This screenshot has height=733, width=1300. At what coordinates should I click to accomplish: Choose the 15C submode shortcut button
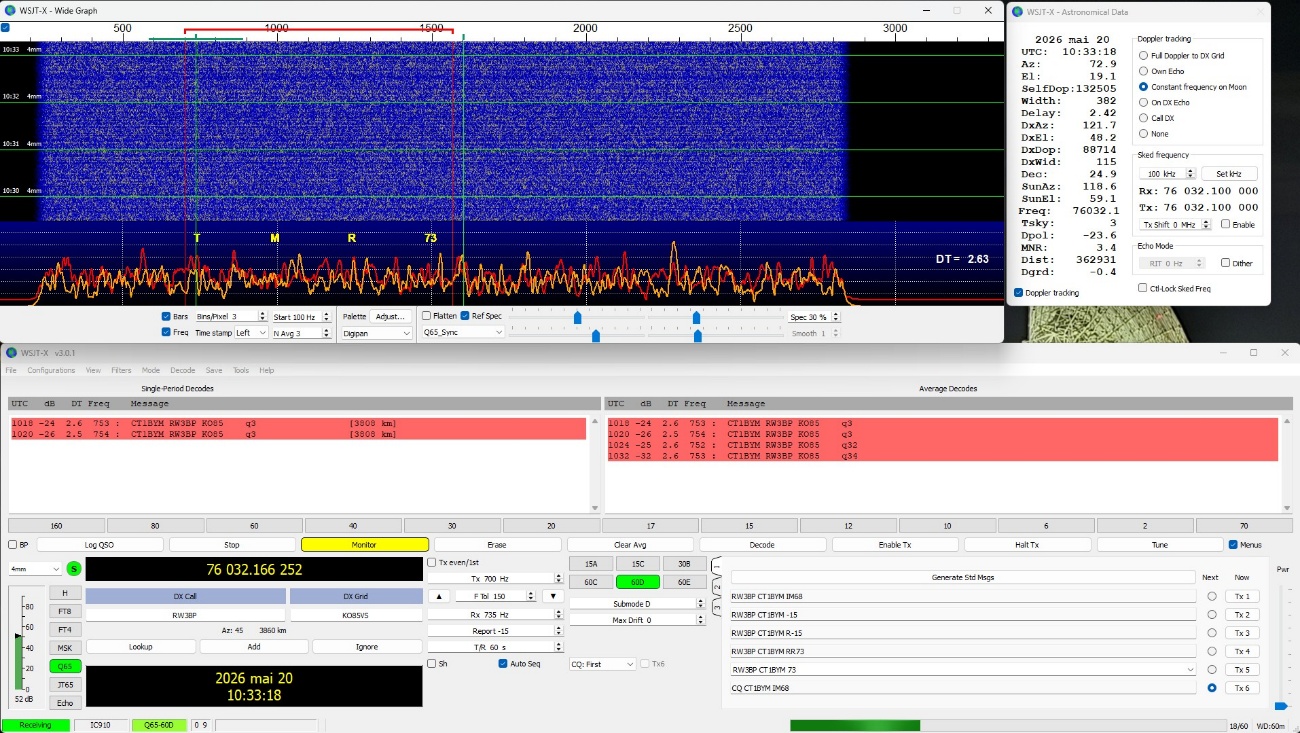point(637,564)
